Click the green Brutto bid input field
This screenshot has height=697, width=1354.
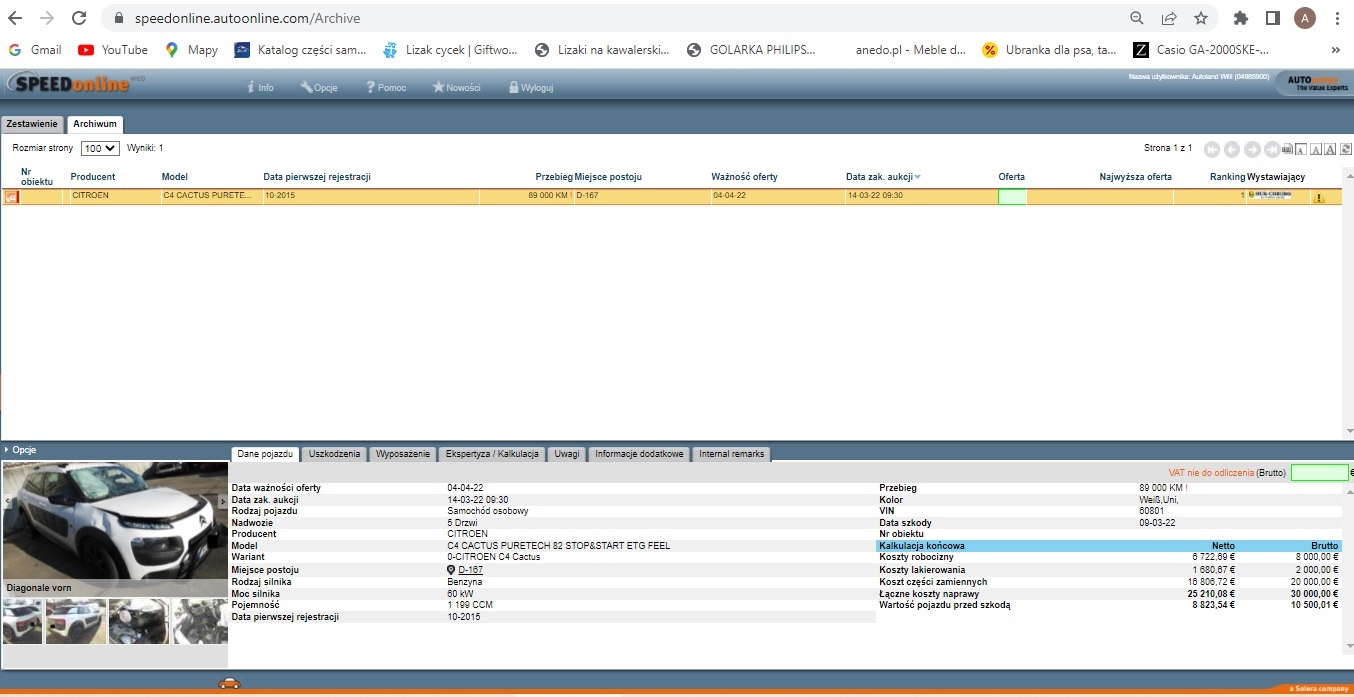[1319, 473]
